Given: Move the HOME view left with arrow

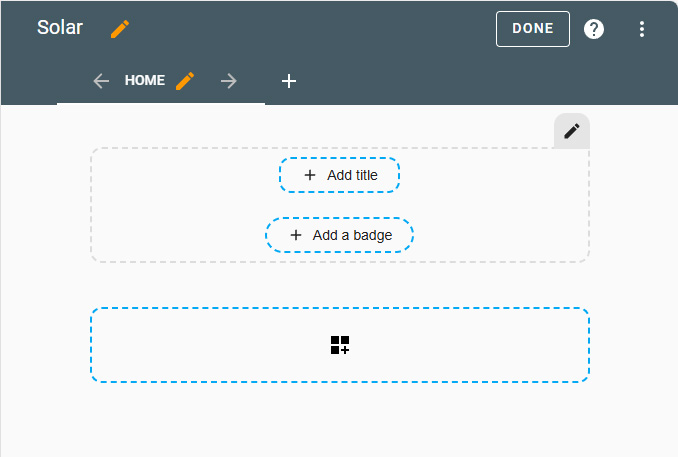Looking at the screenshot, I should point(101,81).
